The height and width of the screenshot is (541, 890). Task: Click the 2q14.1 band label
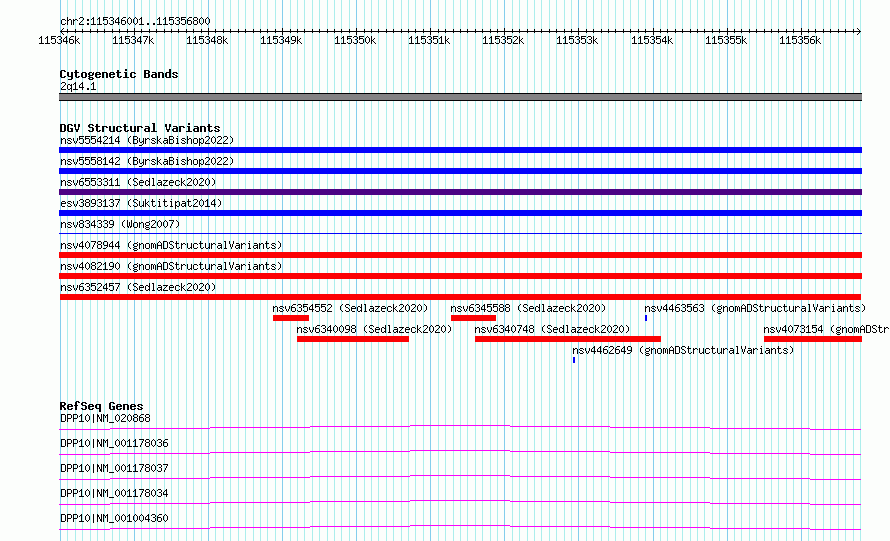78,86
